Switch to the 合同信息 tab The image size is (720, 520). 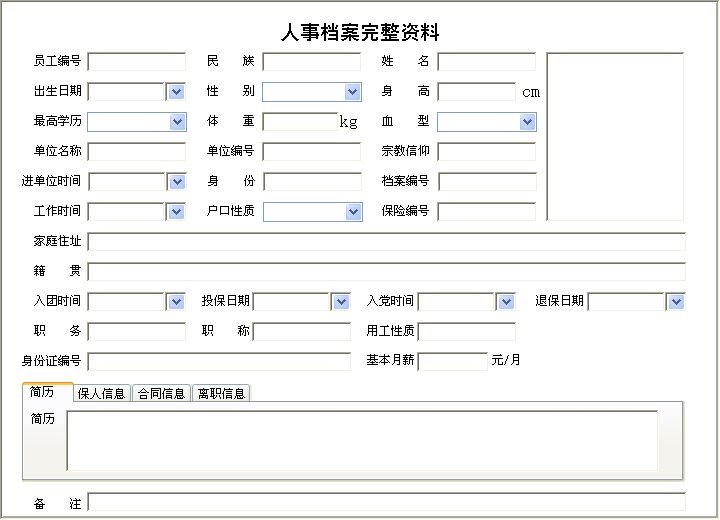tap(161, 393)
